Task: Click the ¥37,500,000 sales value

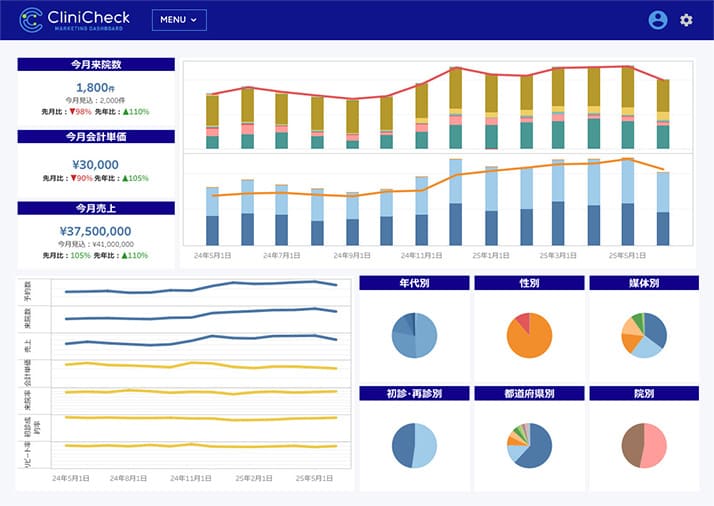Action: click(96, 231)
